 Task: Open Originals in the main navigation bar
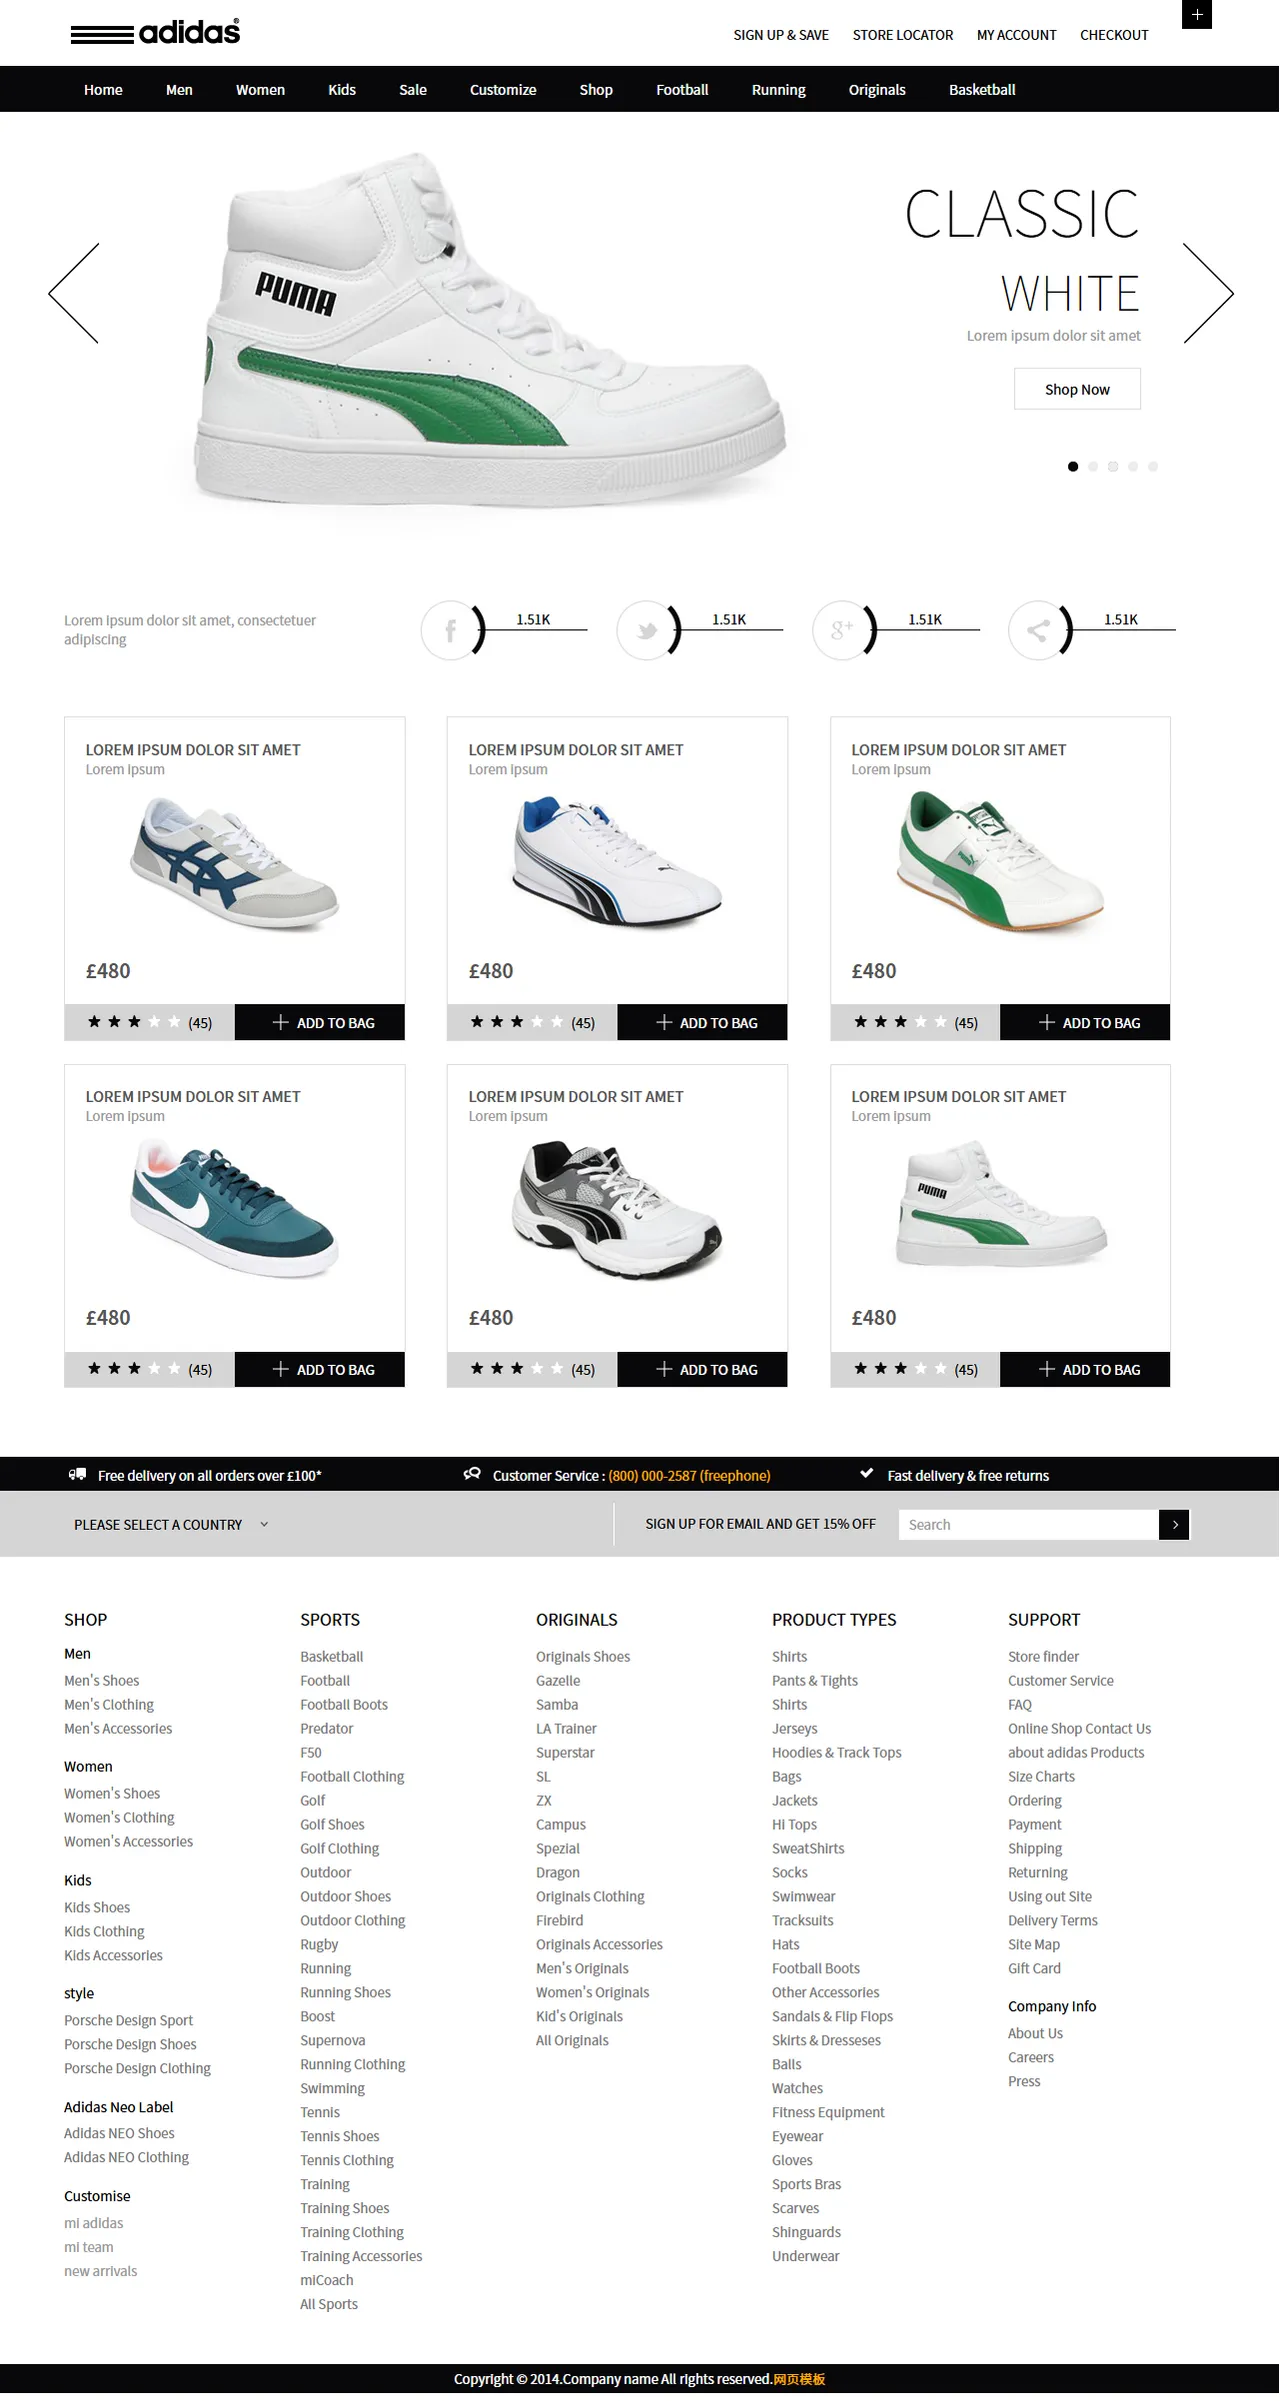[x=877, y=89]
